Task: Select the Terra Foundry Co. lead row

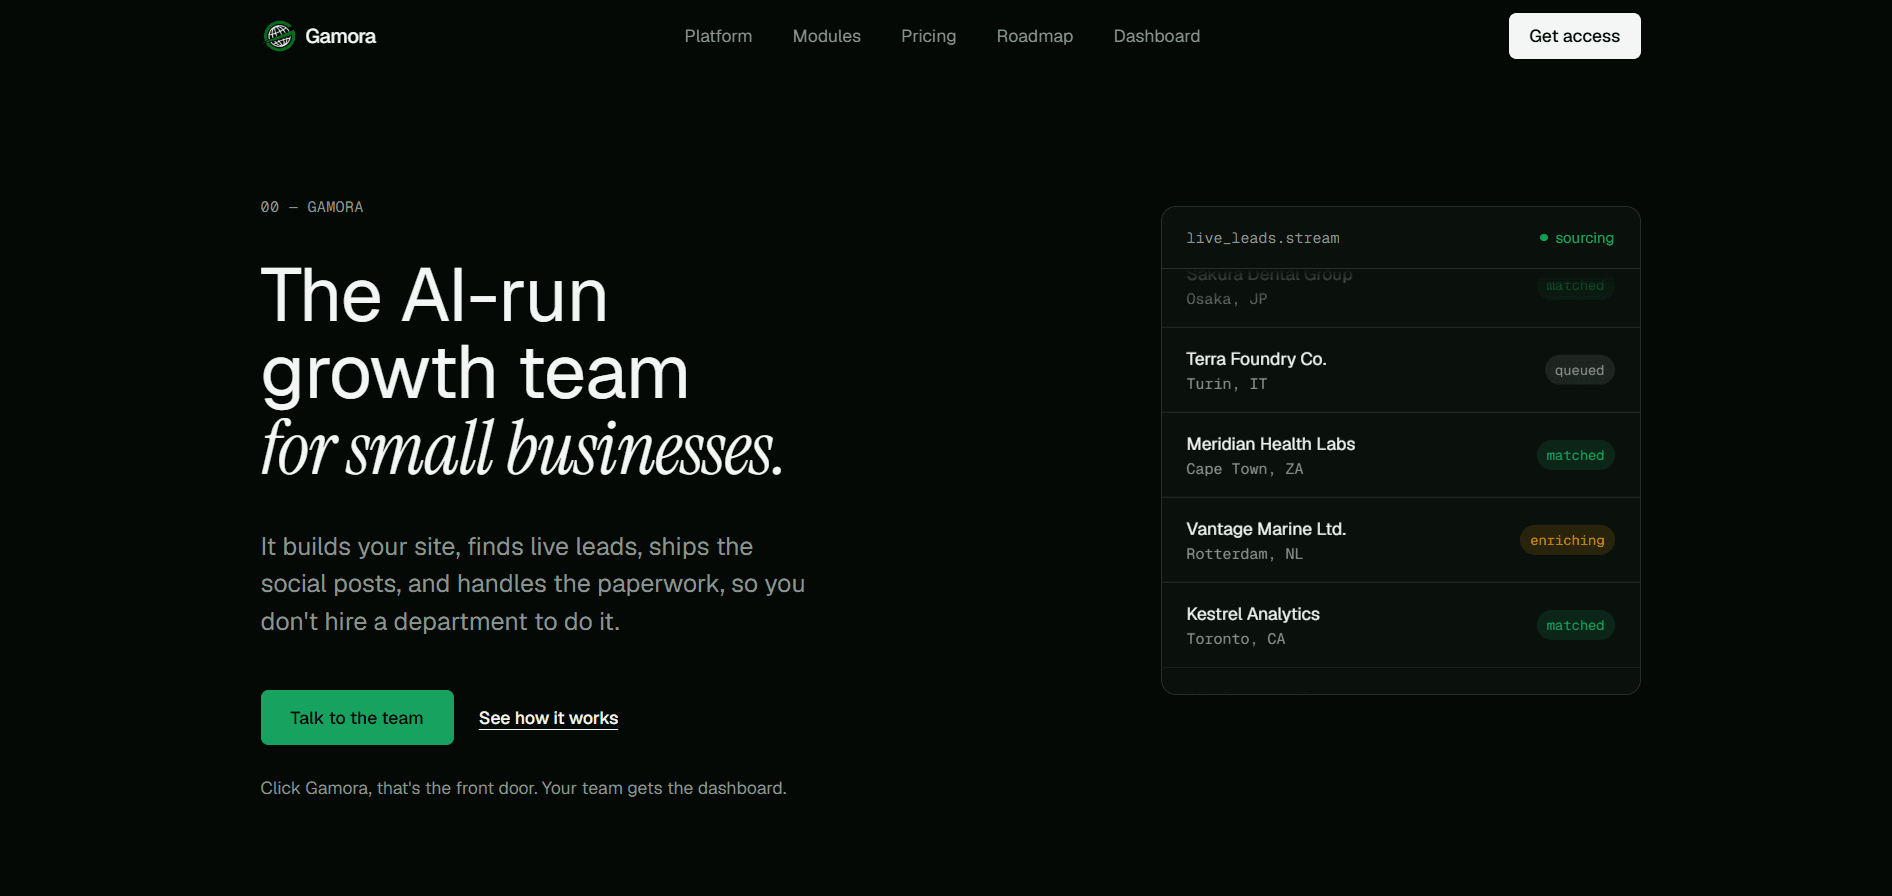Action: coord(1400,370)
